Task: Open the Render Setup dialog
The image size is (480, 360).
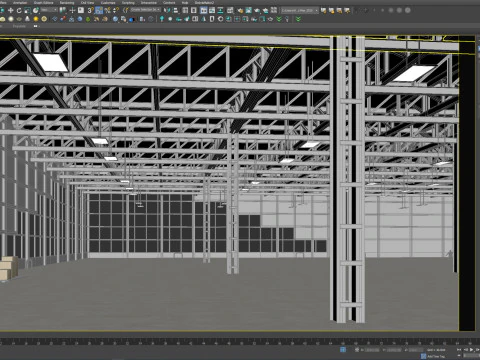Action: pyautogui.click(x=241, y=10)
